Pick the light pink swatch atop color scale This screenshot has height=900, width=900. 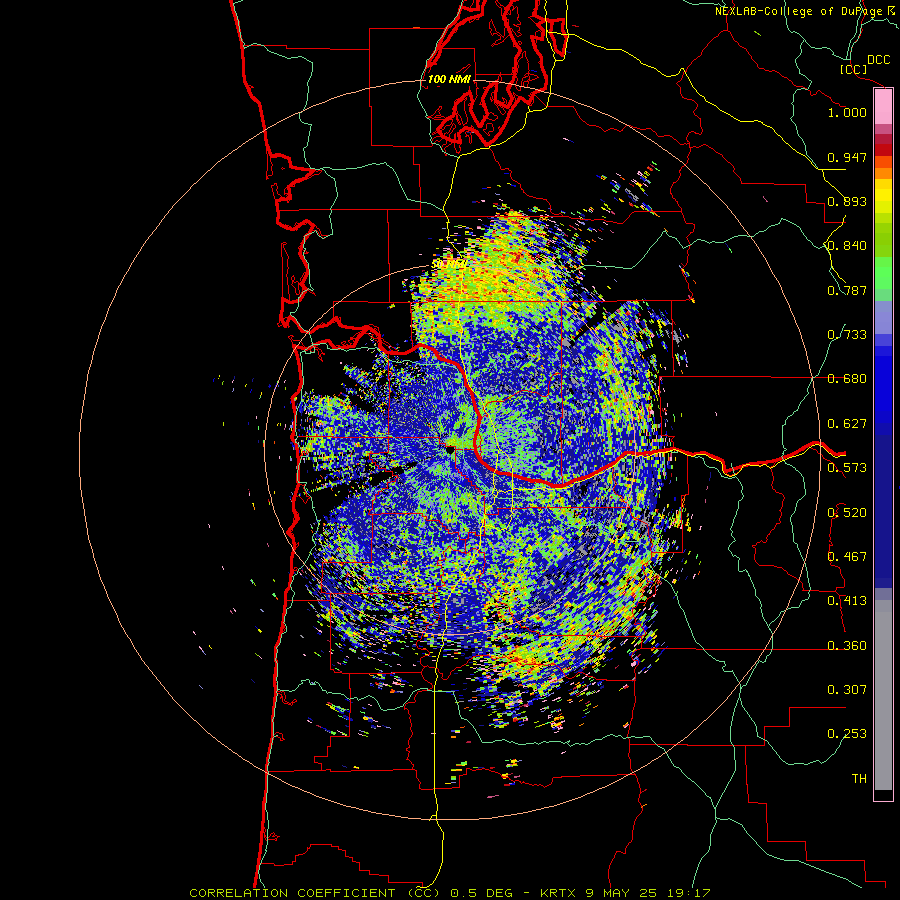[883, 106]
